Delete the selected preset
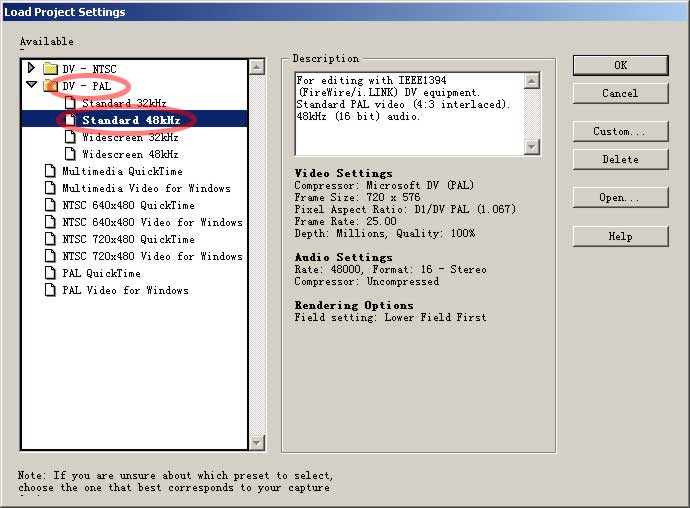Screen dimensions: 690x508 [620, 159]
